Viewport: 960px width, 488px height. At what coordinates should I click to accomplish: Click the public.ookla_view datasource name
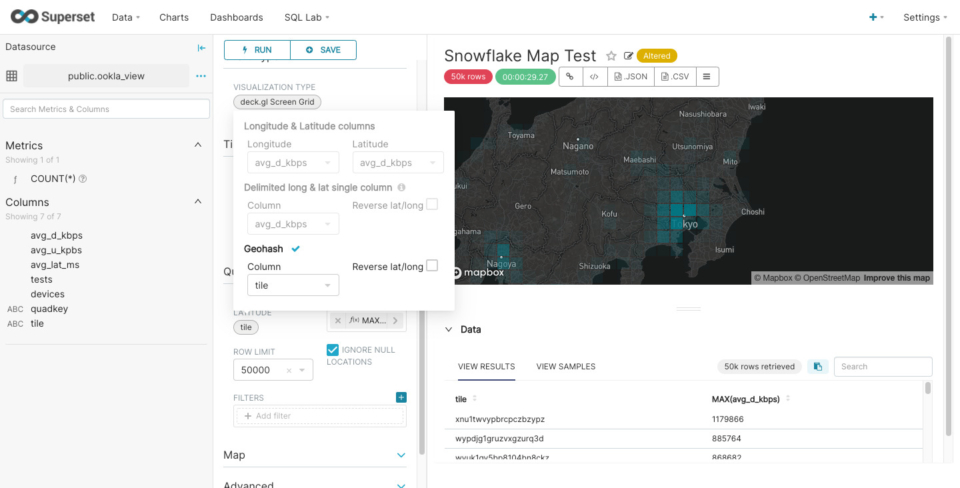click(107, 76)
